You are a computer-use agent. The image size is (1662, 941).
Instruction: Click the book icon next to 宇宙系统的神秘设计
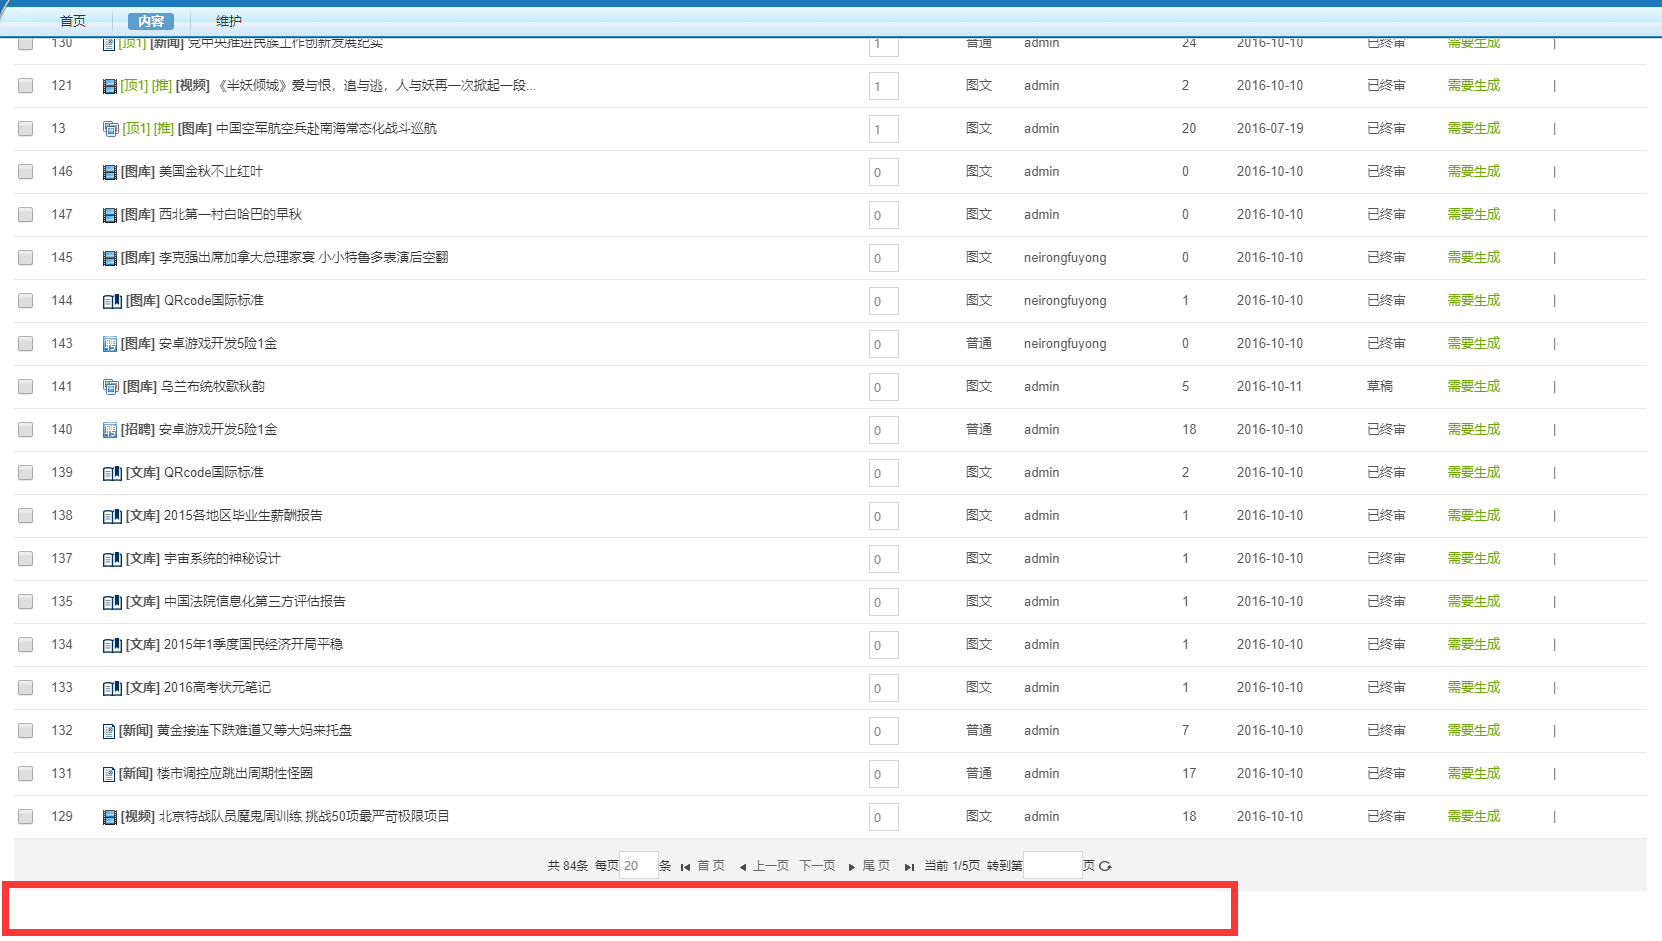click(112, 559)
